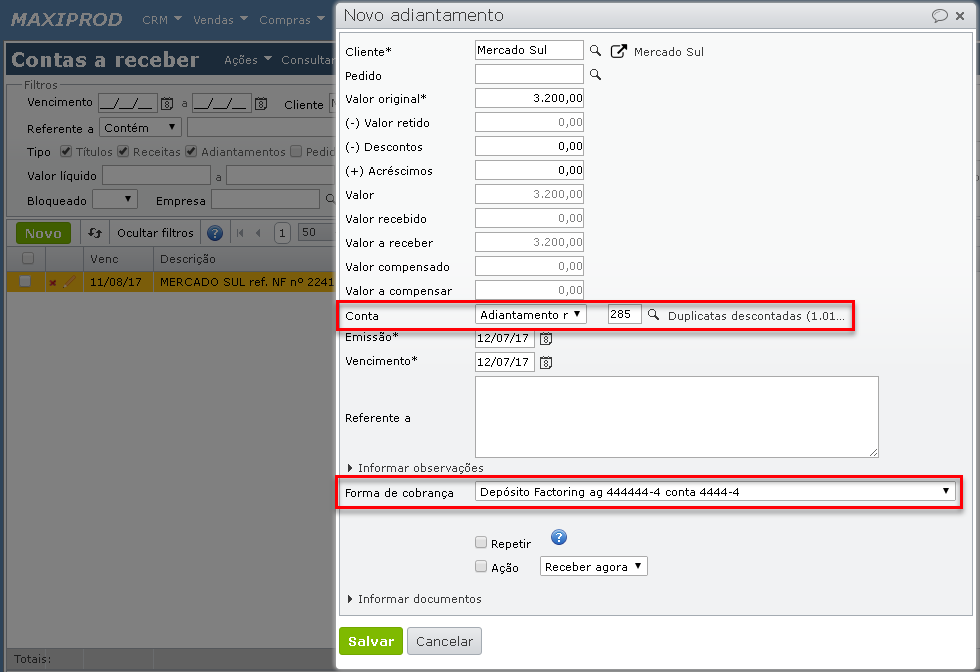This screenshot has width=980, height=672.
Task: Click the Mercado Sul client link
Action: (669, 52)
